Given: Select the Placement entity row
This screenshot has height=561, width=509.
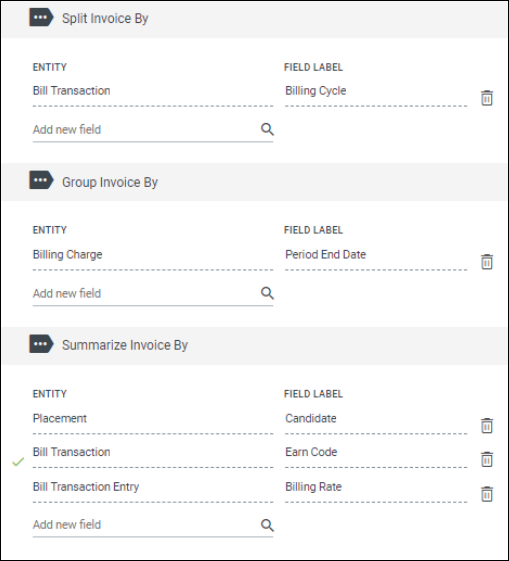Looking at the screenshot, I should coord(153,419).
